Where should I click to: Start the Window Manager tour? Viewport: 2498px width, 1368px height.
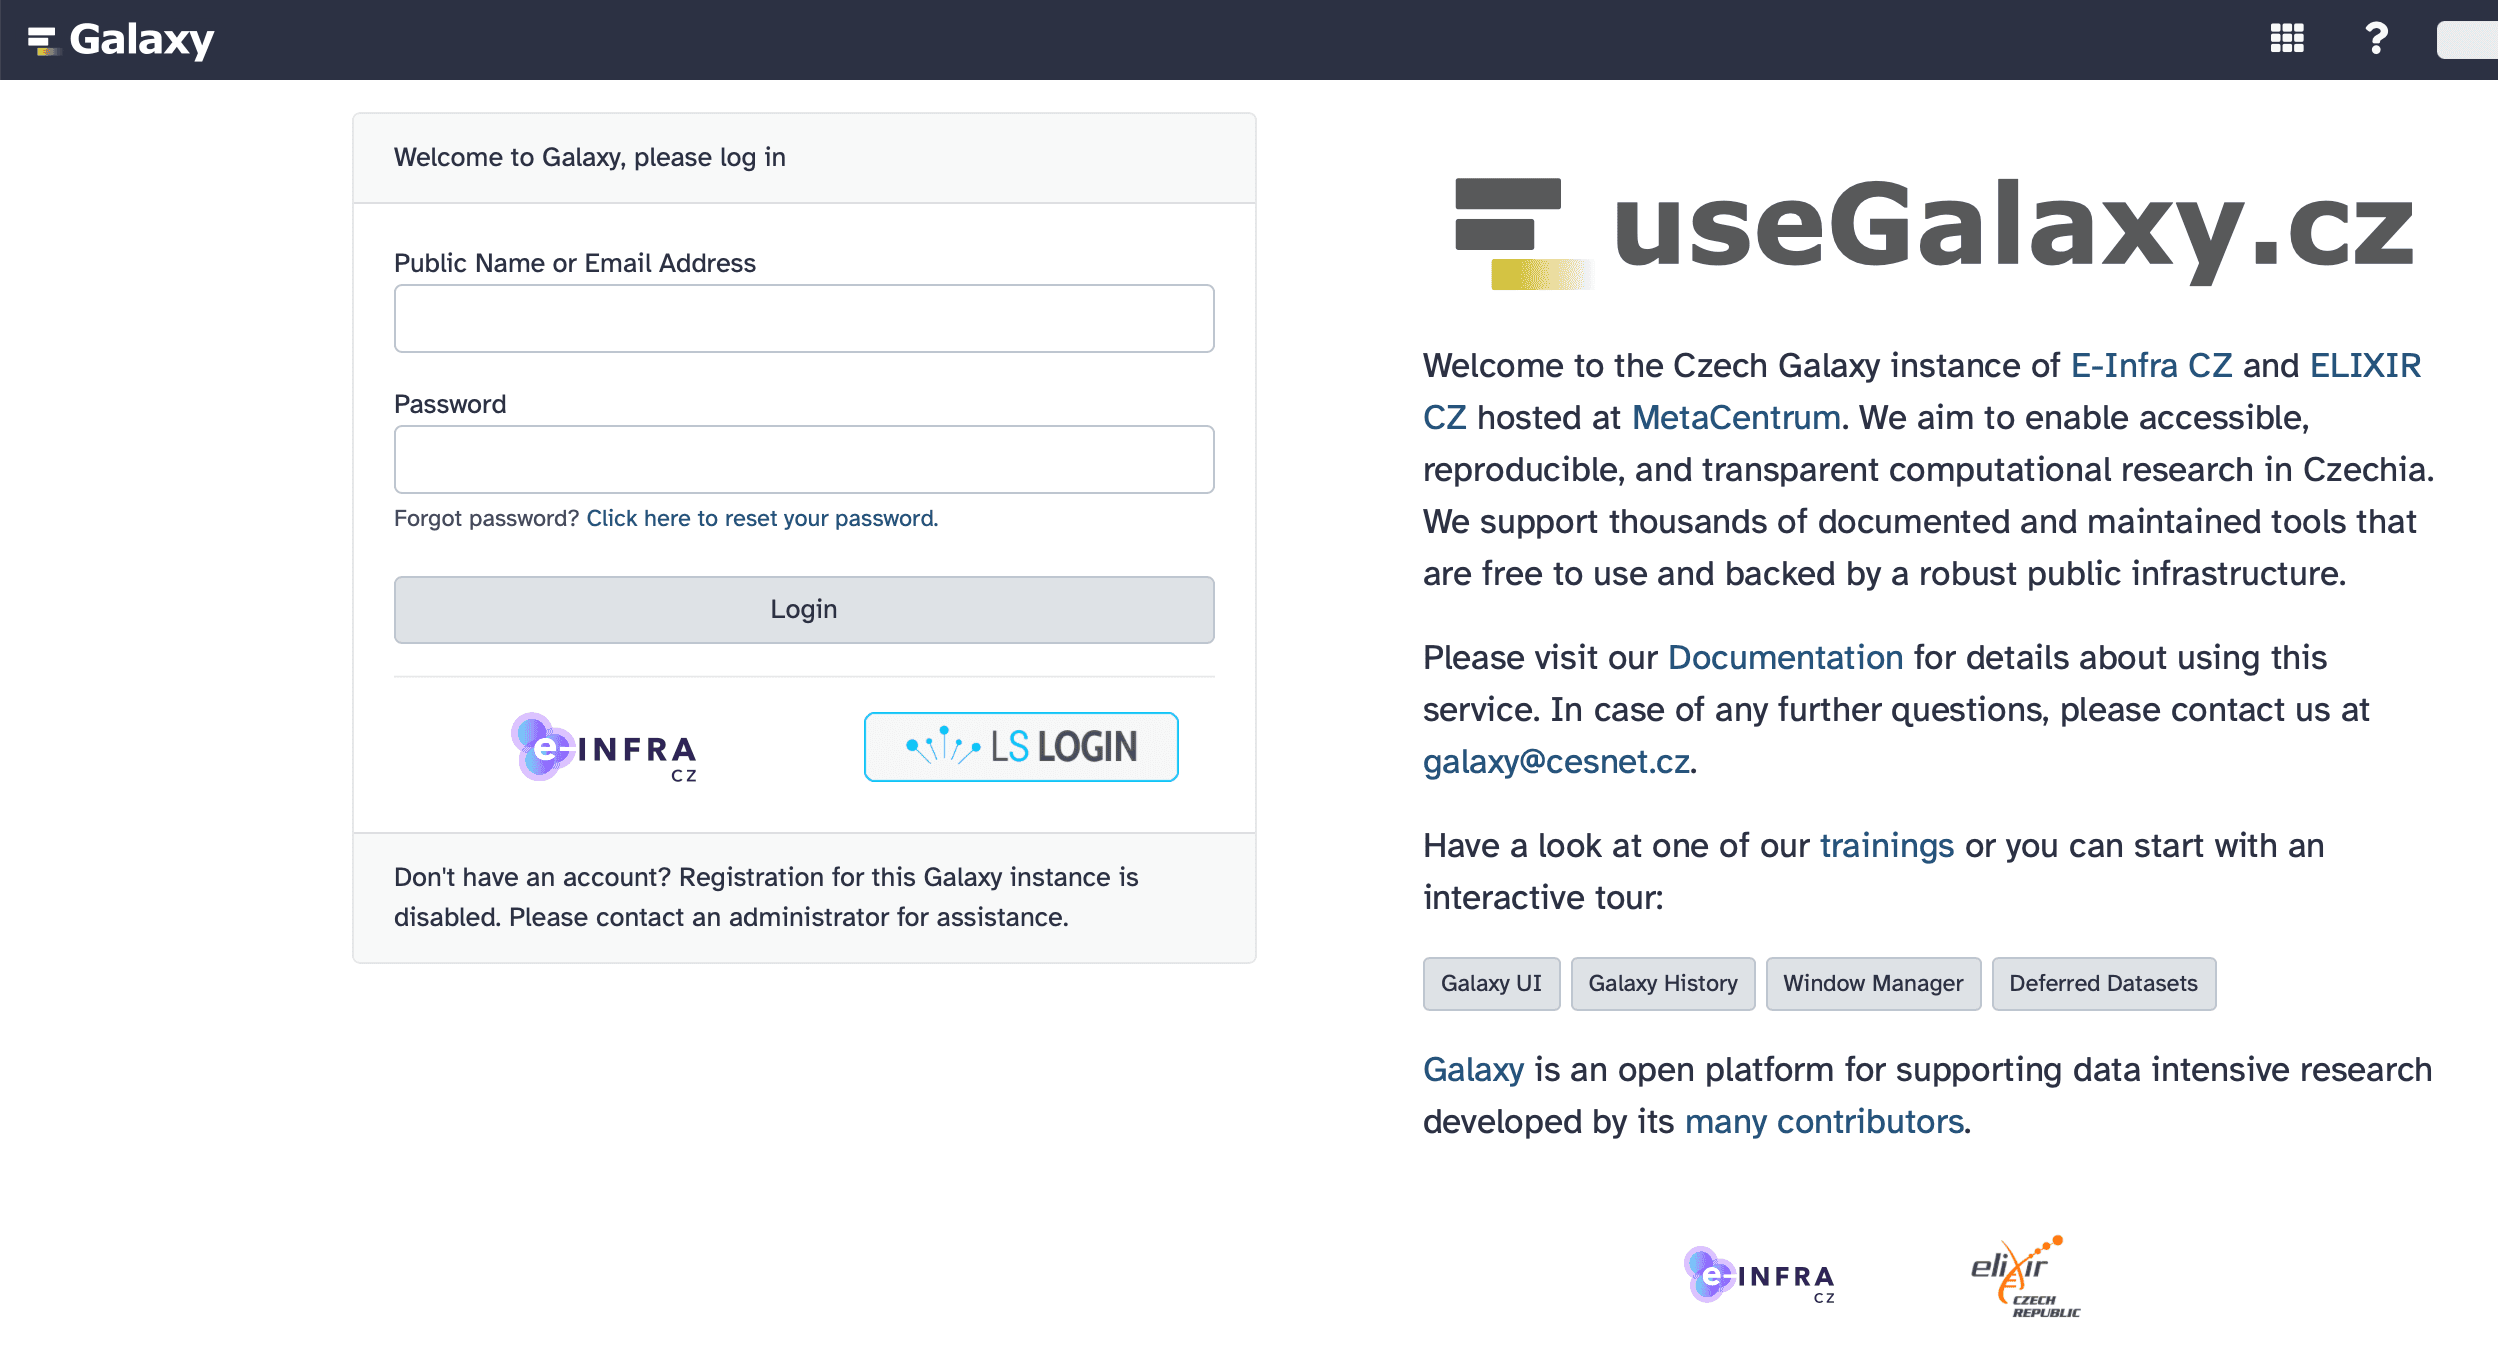point(1872,983)
